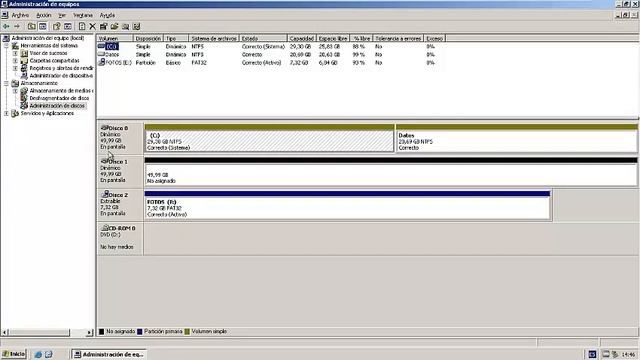Viewport: 640px width, 360px height.
Task: Sort by the Espacio libre column header
Action: tap(333, 38)
